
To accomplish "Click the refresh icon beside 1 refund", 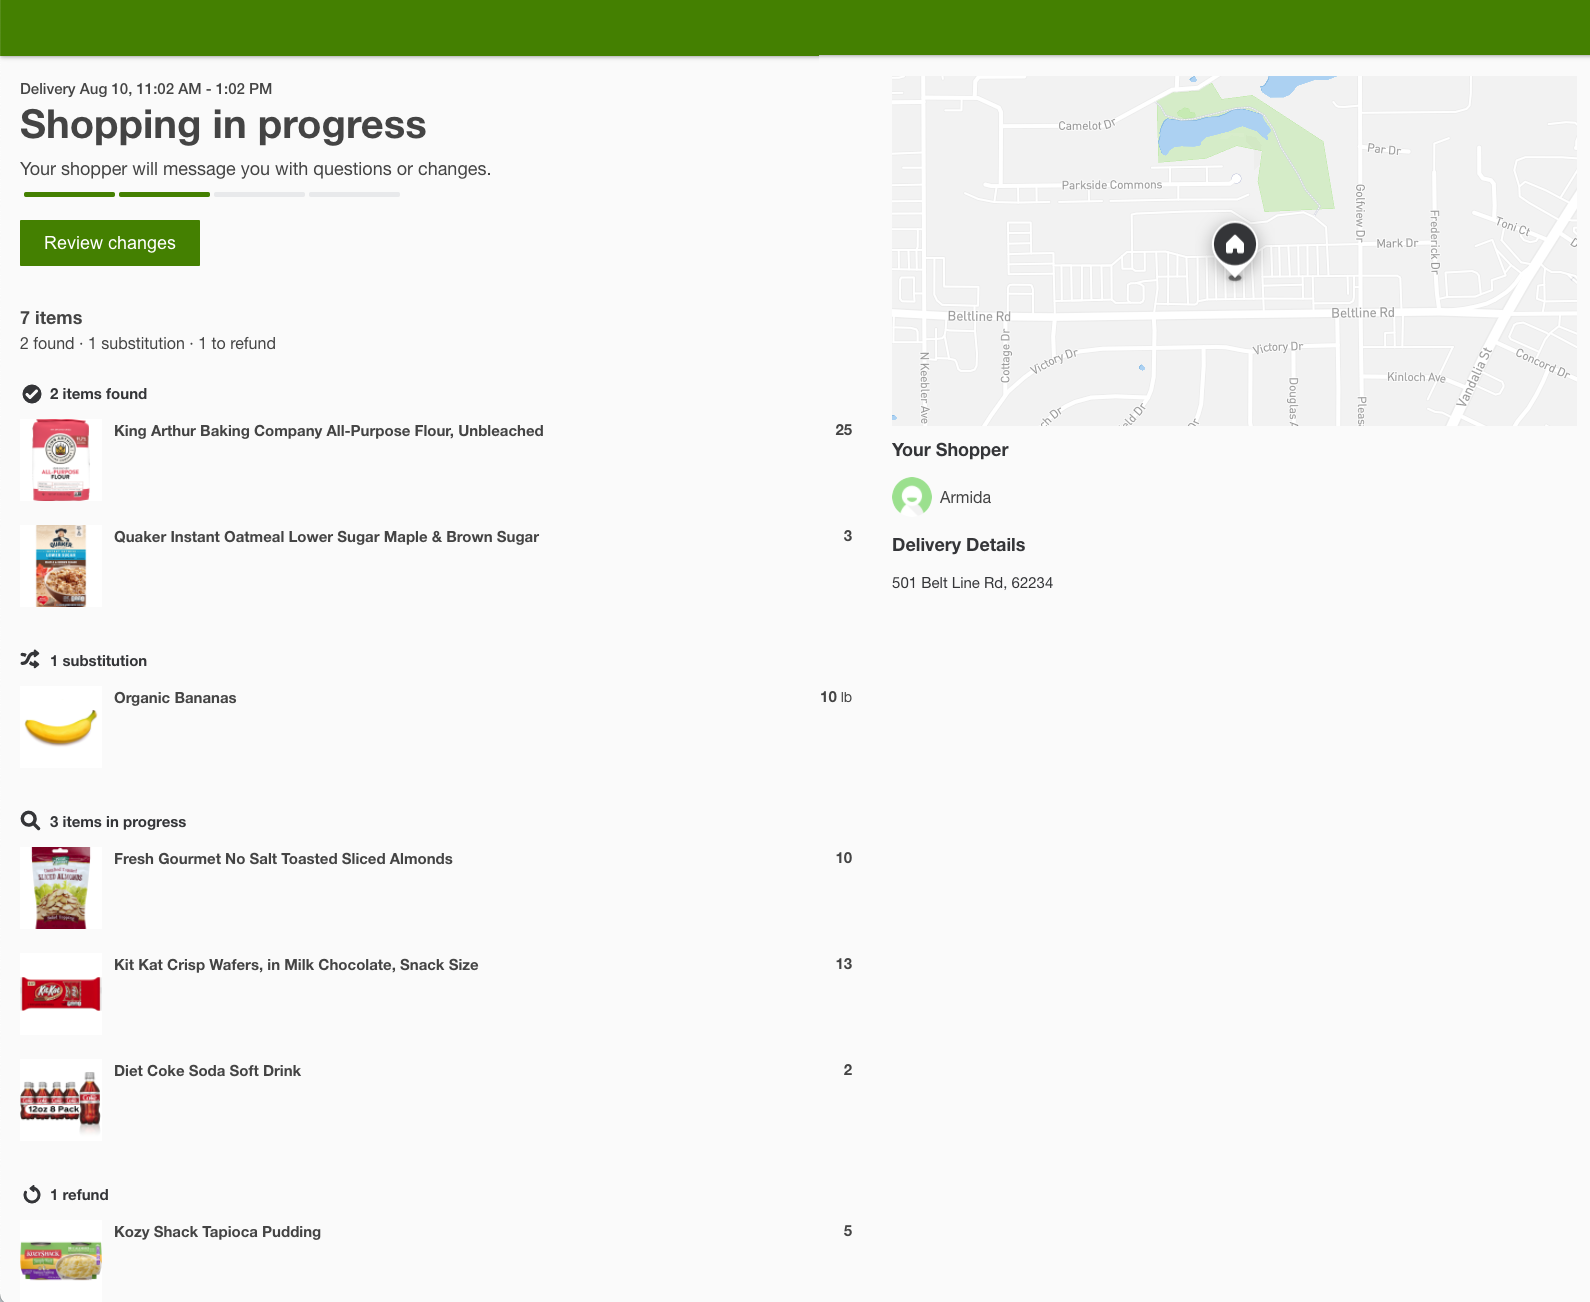I will pos(32,1195).
